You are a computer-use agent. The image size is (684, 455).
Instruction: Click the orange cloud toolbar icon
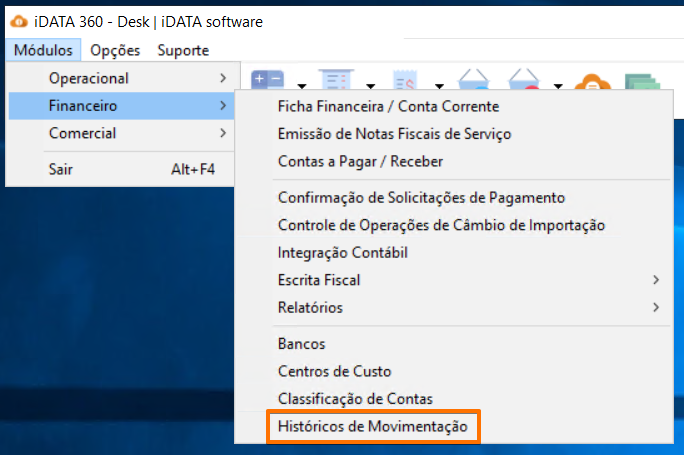click(x=592, y=81)
